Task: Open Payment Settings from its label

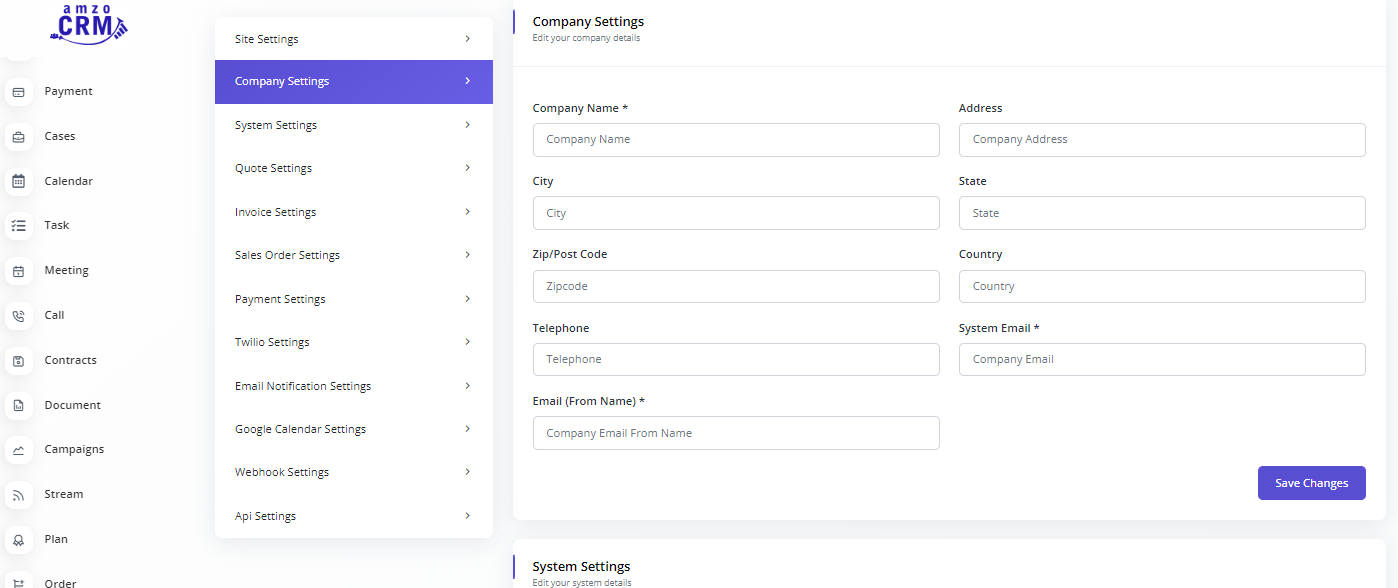Action: (280, 299)
